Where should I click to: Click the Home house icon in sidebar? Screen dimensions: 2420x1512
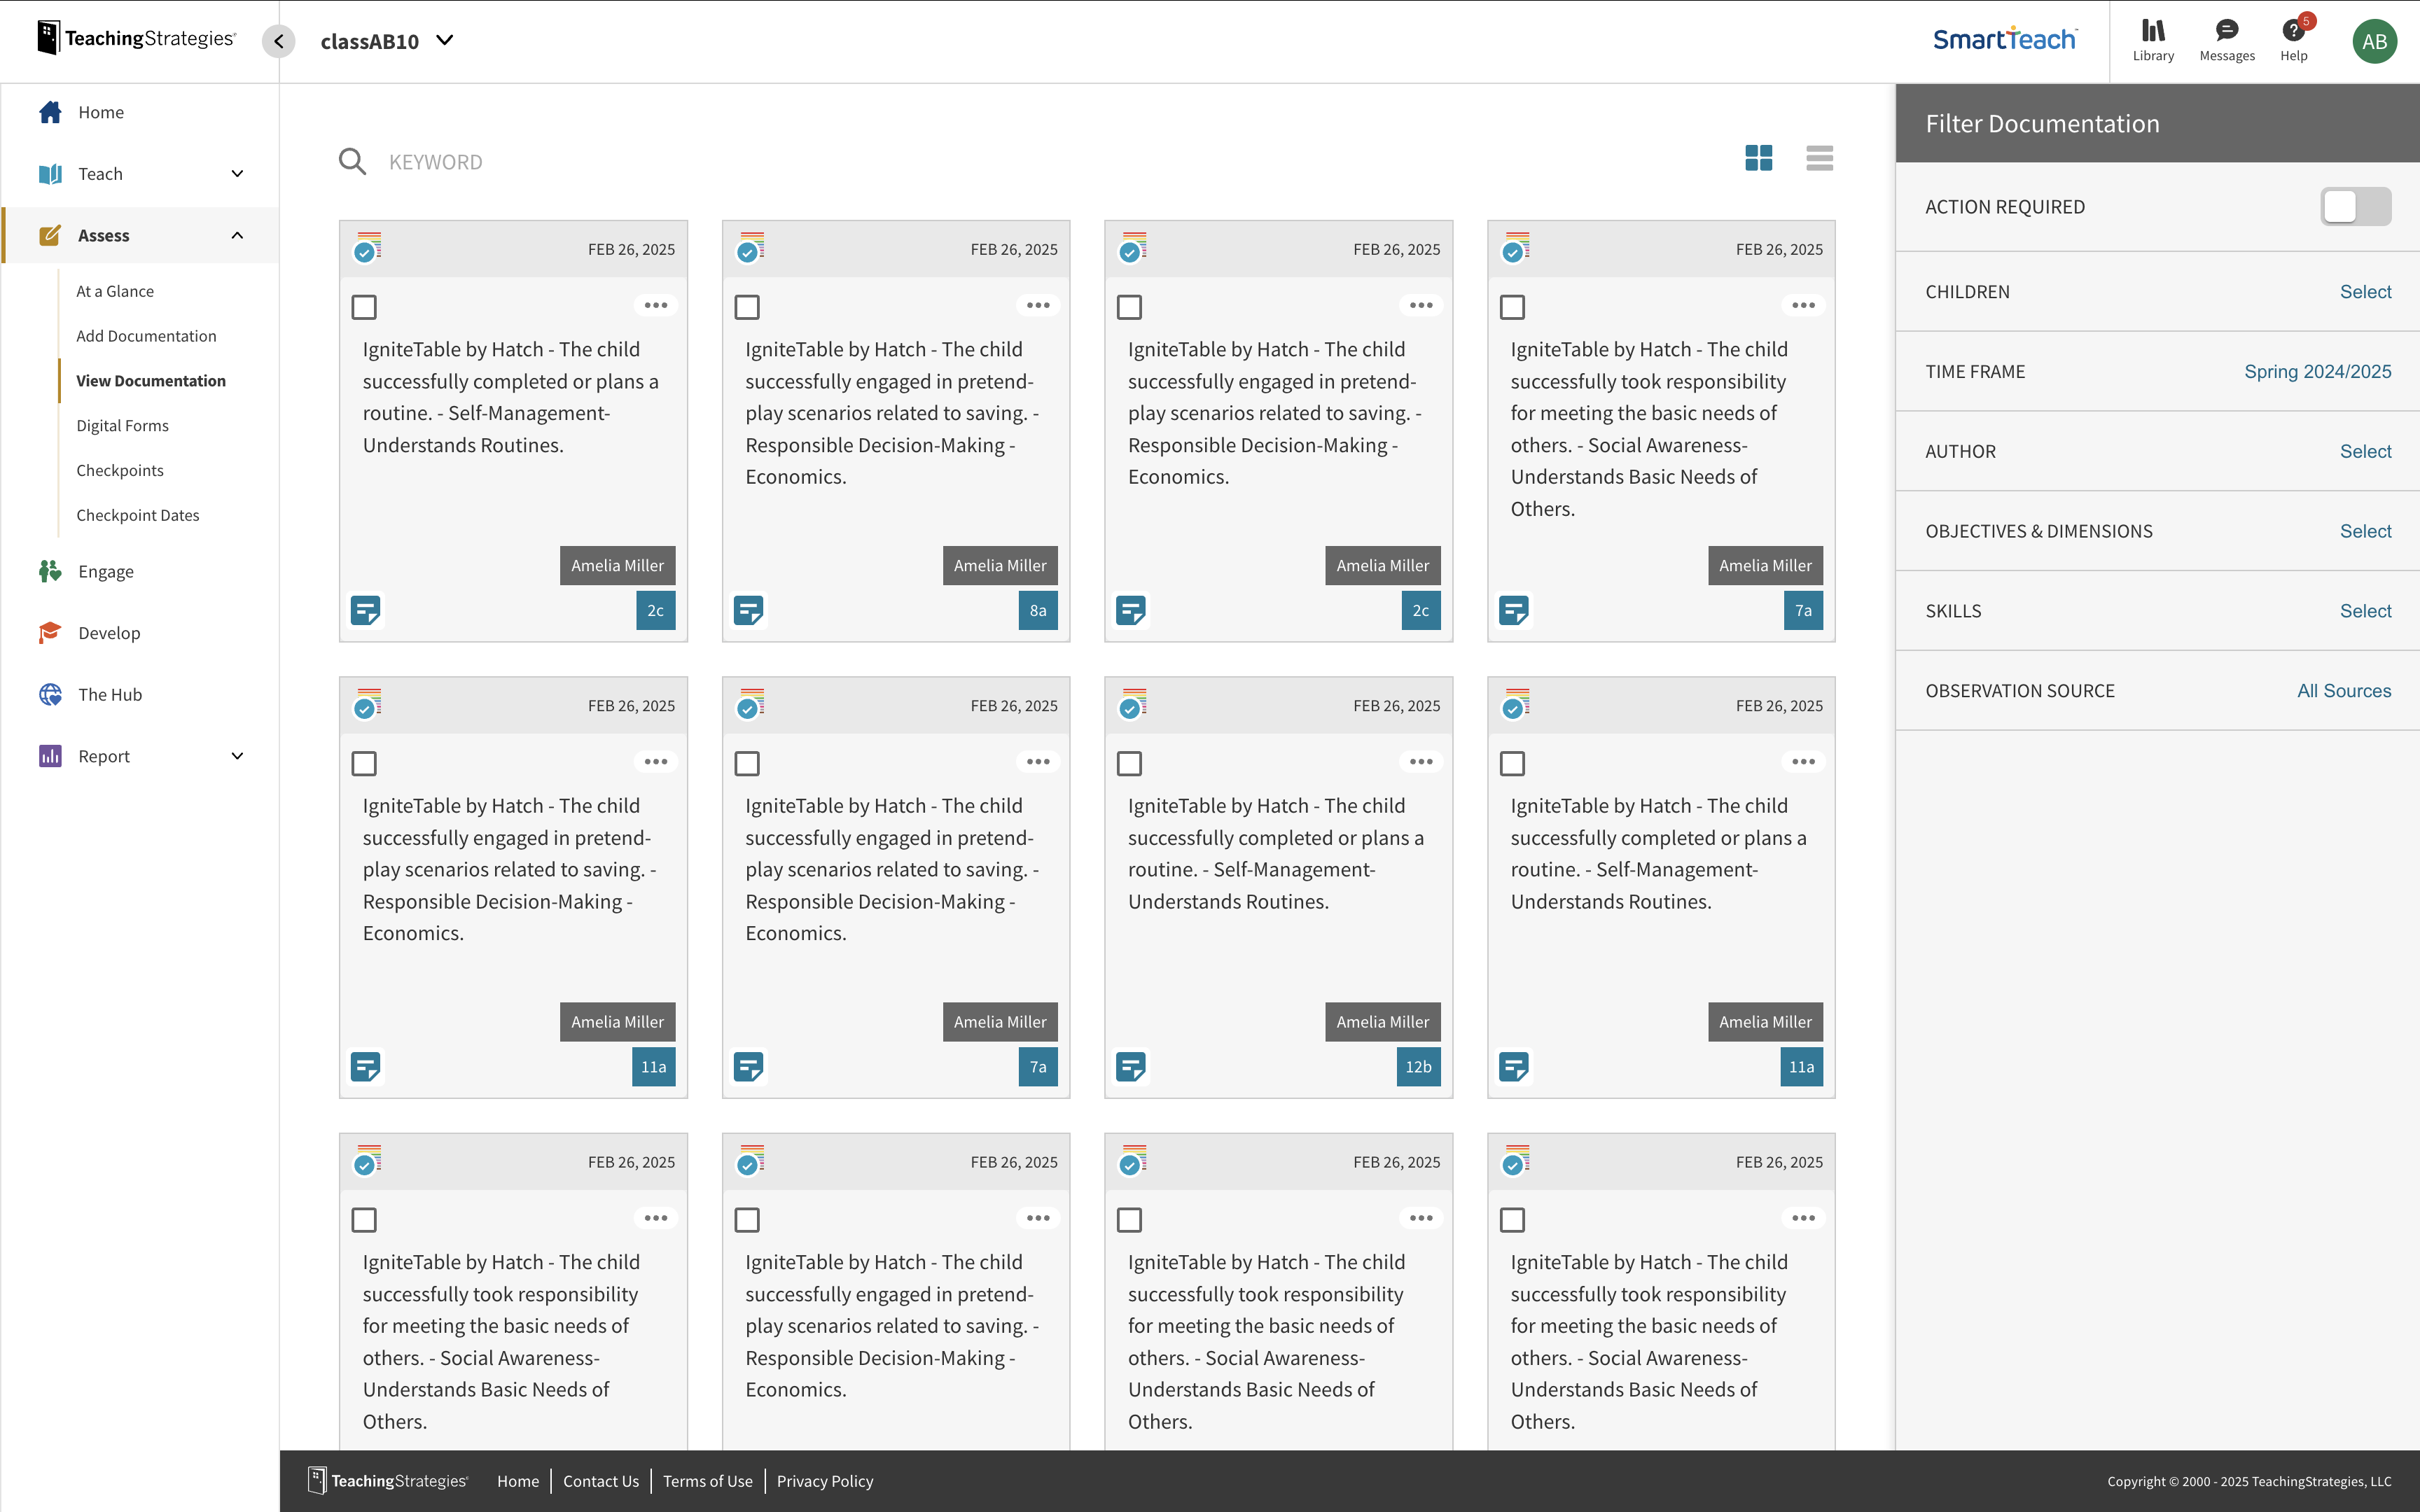point(50,112)
